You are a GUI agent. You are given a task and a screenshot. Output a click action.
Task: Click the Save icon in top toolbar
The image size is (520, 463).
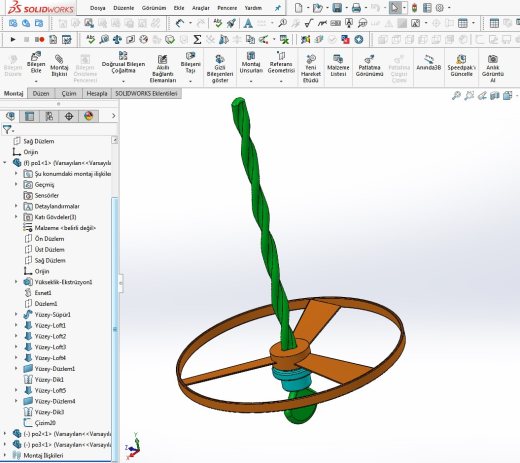[x=337, y=8]
